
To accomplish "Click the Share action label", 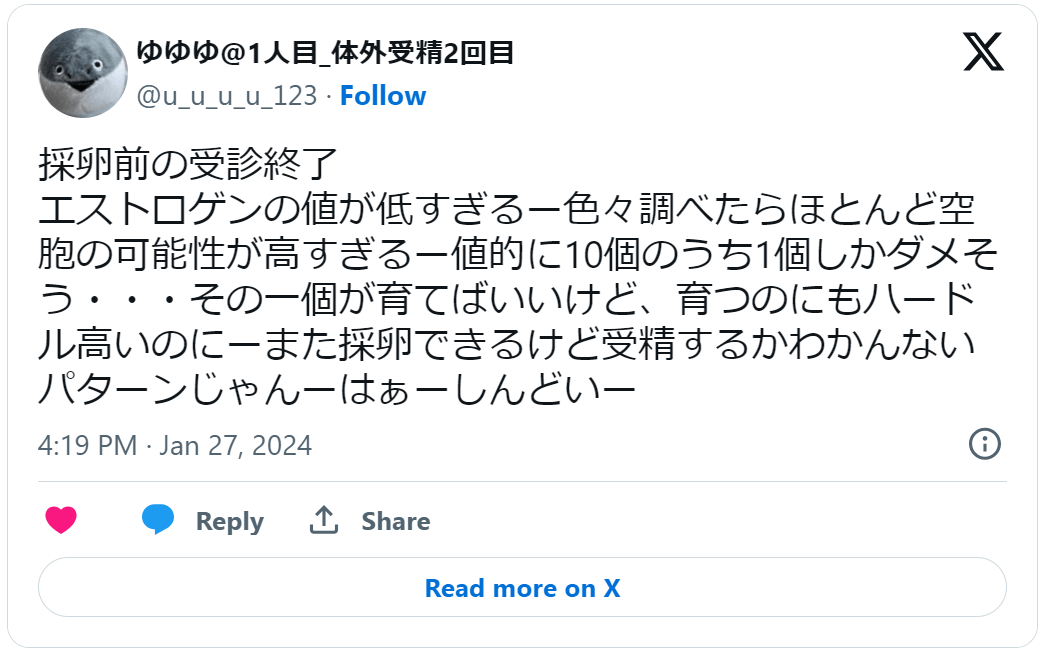I will click(394, 521).
